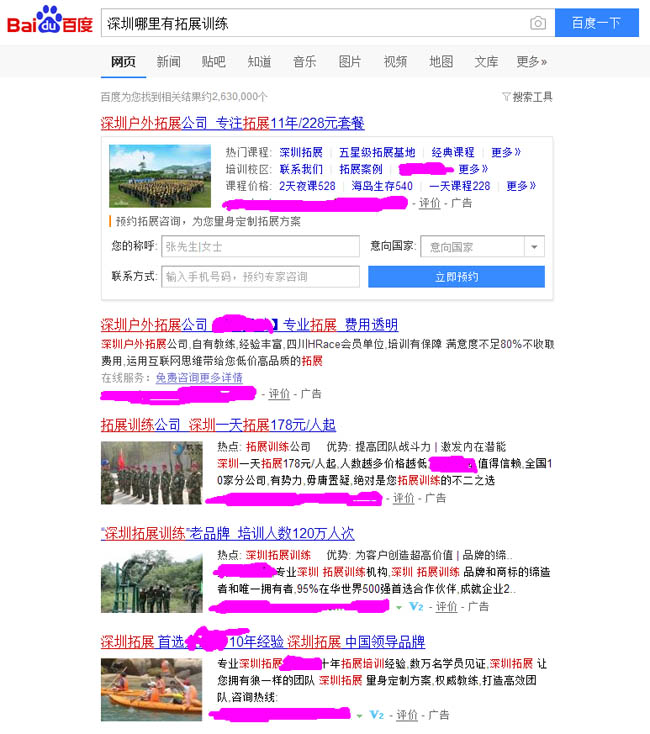The height and width of the screenshot is (734, 650).
Task: Click the V2 badge in the 老品牌 result
Action: pyautogui.click(x=416, y=607)
